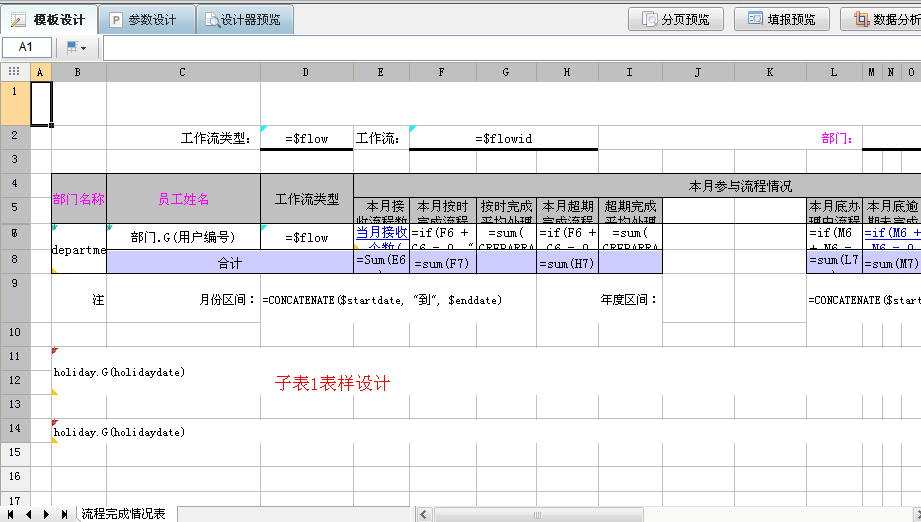Go to previous sheet arrow
921x522 pixels.
click(x=28, y=514)
